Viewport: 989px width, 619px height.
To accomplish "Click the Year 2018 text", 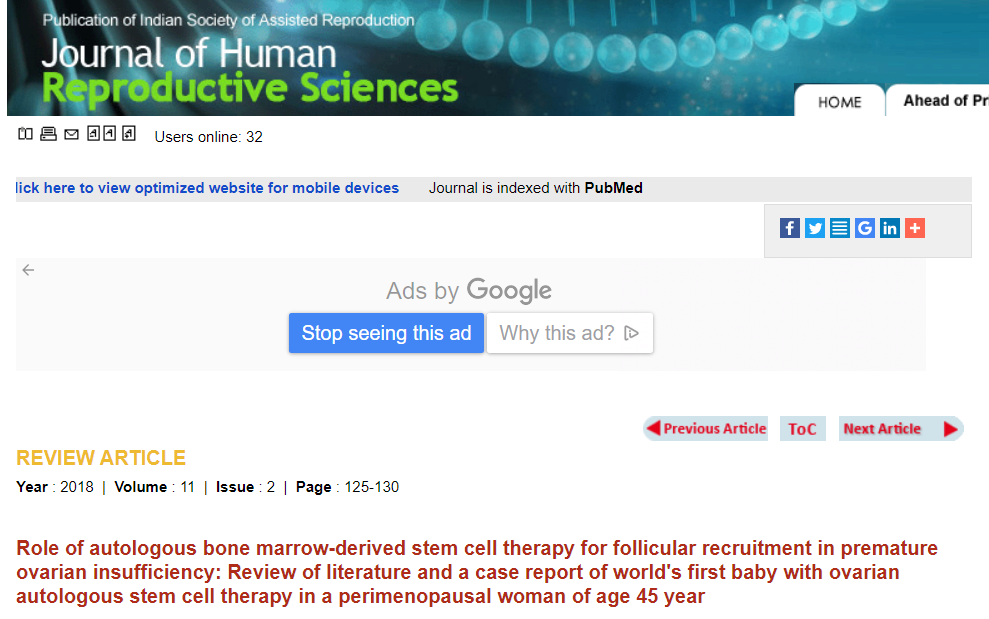I will pyautogui.click(x=55, y=487).
